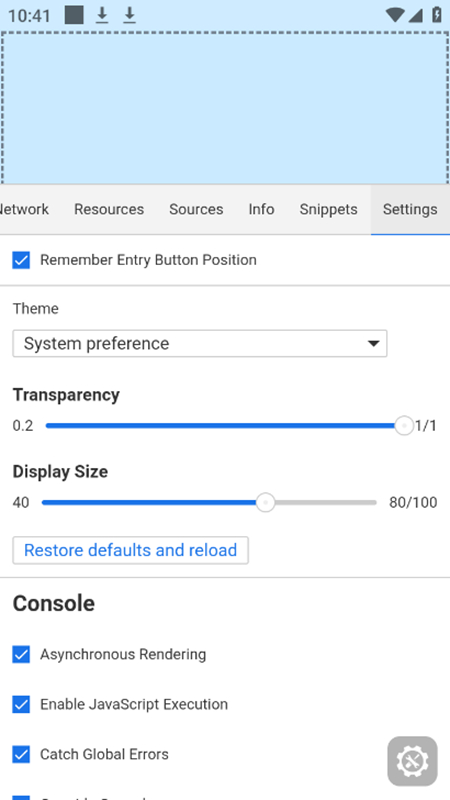Tap the Eruda gear entry button

[412, 761]
